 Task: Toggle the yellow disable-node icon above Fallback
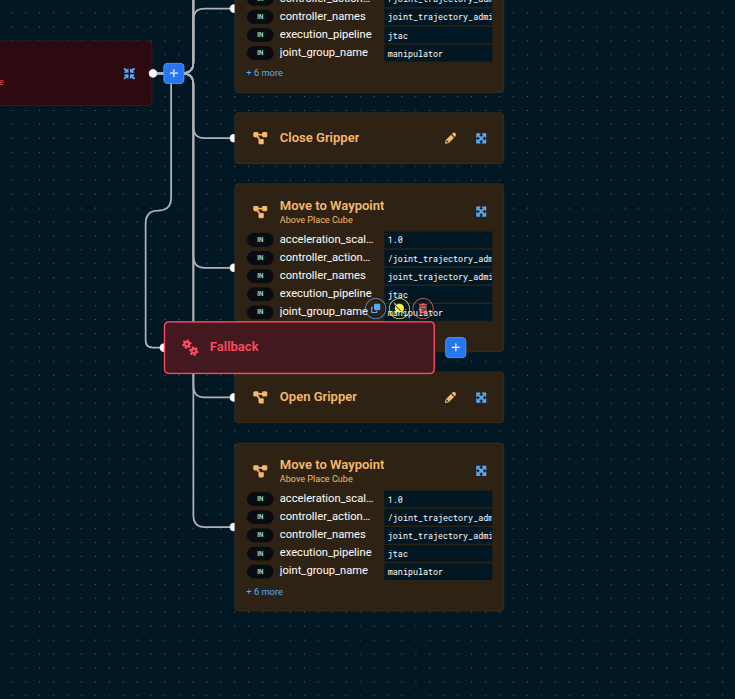pyautogui.click(x=399, y=309)
